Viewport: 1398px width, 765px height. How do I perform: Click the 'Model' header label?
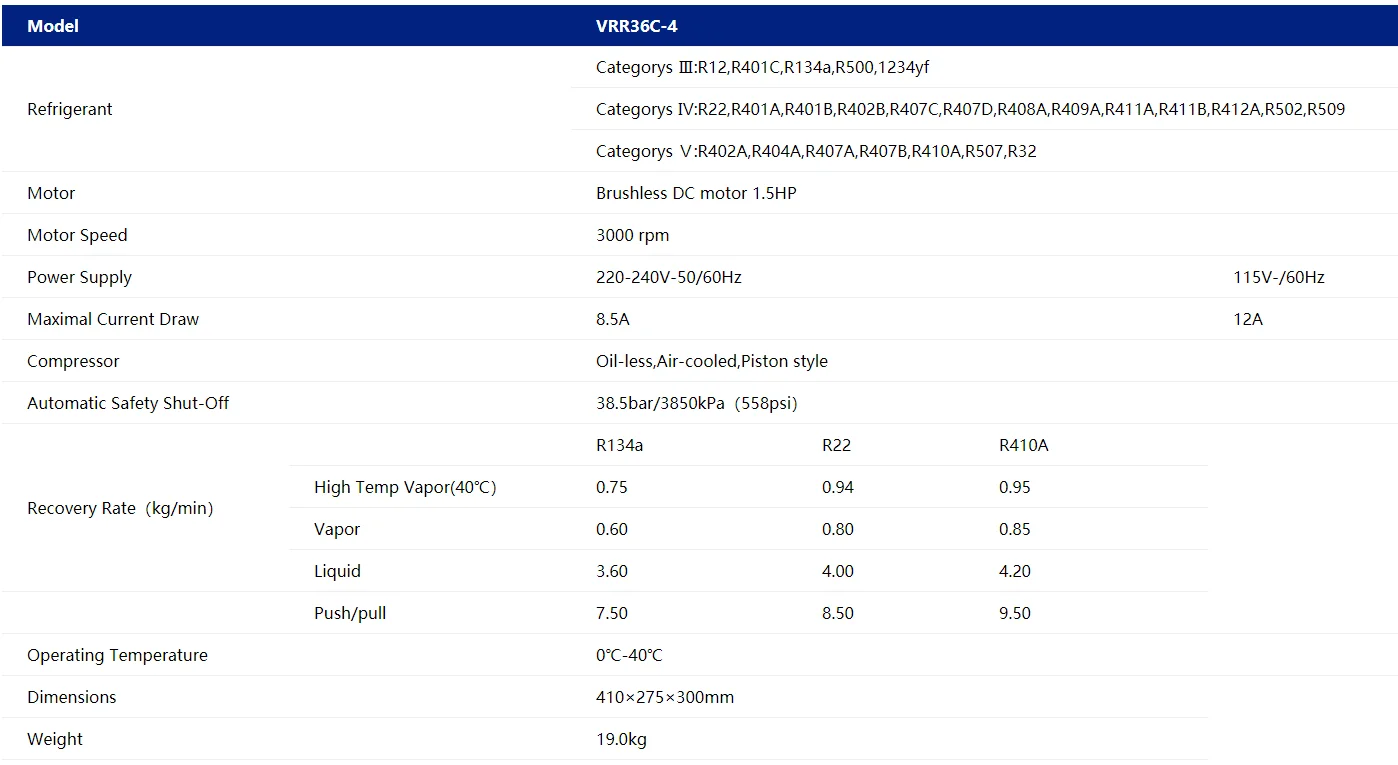tap(53, 26)
